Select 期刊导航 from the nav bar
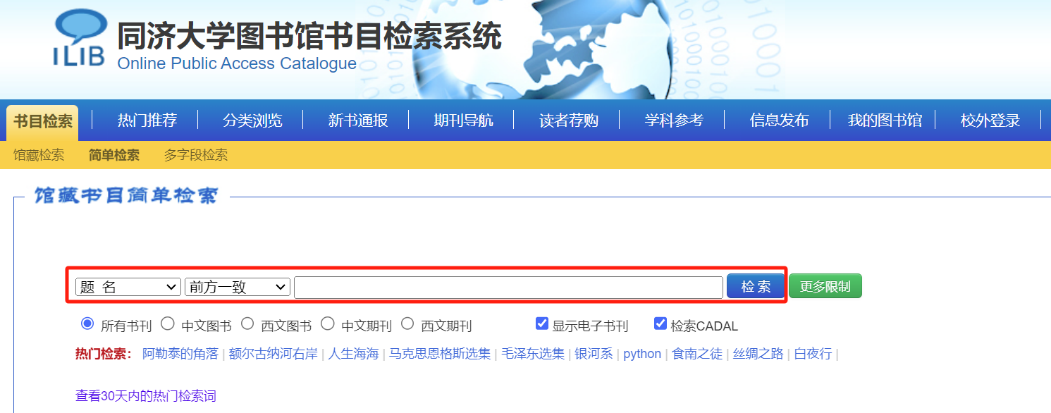Screen dimensions: 1051x413 [x=463, y=121]
